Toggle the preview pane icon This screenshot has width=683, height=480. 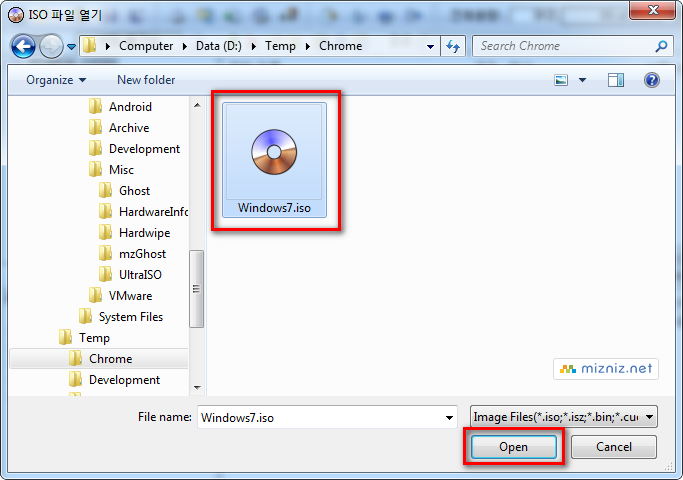615,80
